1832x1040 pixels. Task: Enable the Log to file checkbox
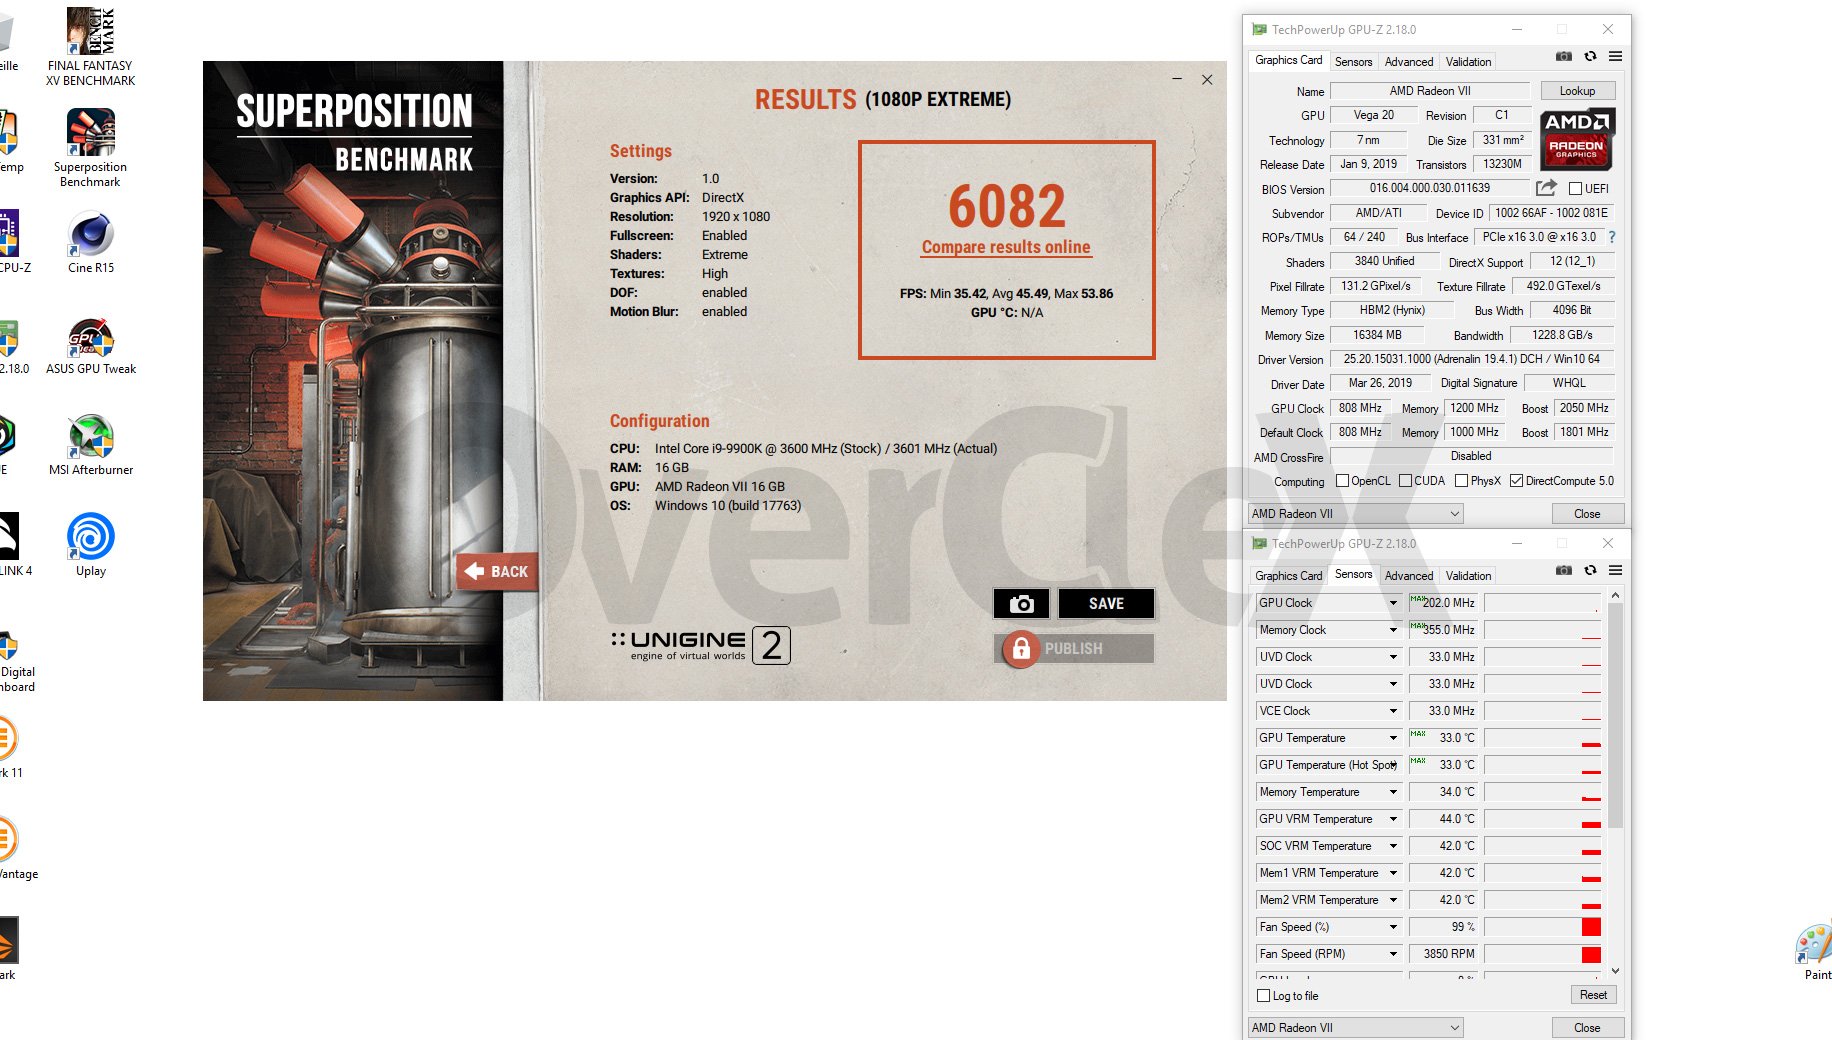pos(1264,996)
